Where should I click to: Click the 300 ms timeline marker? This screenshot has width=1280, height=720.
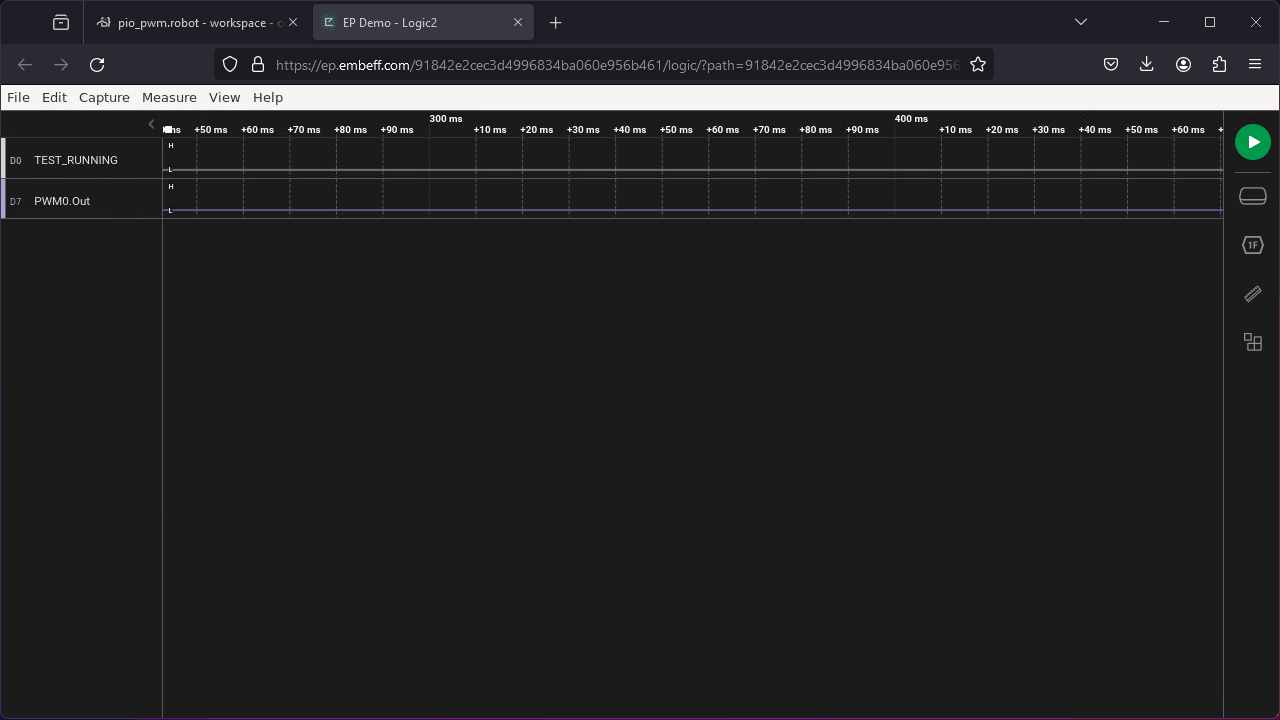click(x=446, y=119)
